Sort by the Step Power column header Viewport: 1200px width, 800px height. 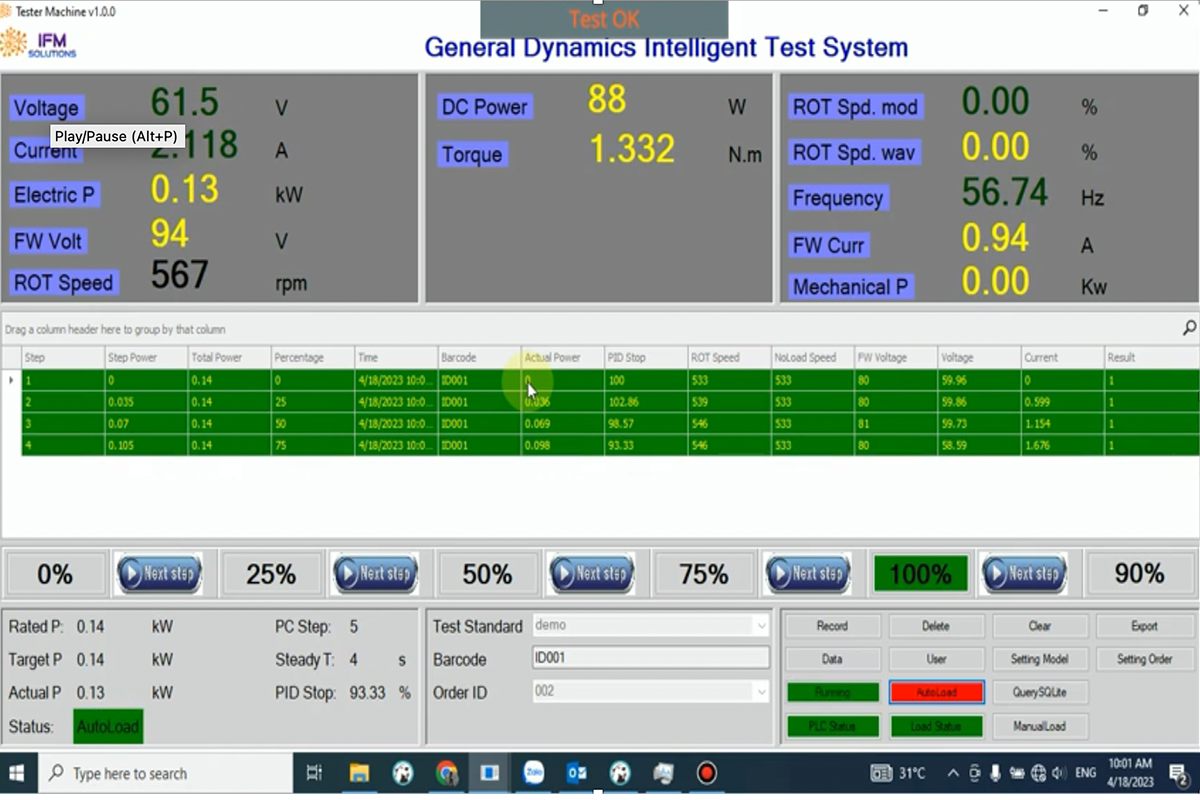146,357
